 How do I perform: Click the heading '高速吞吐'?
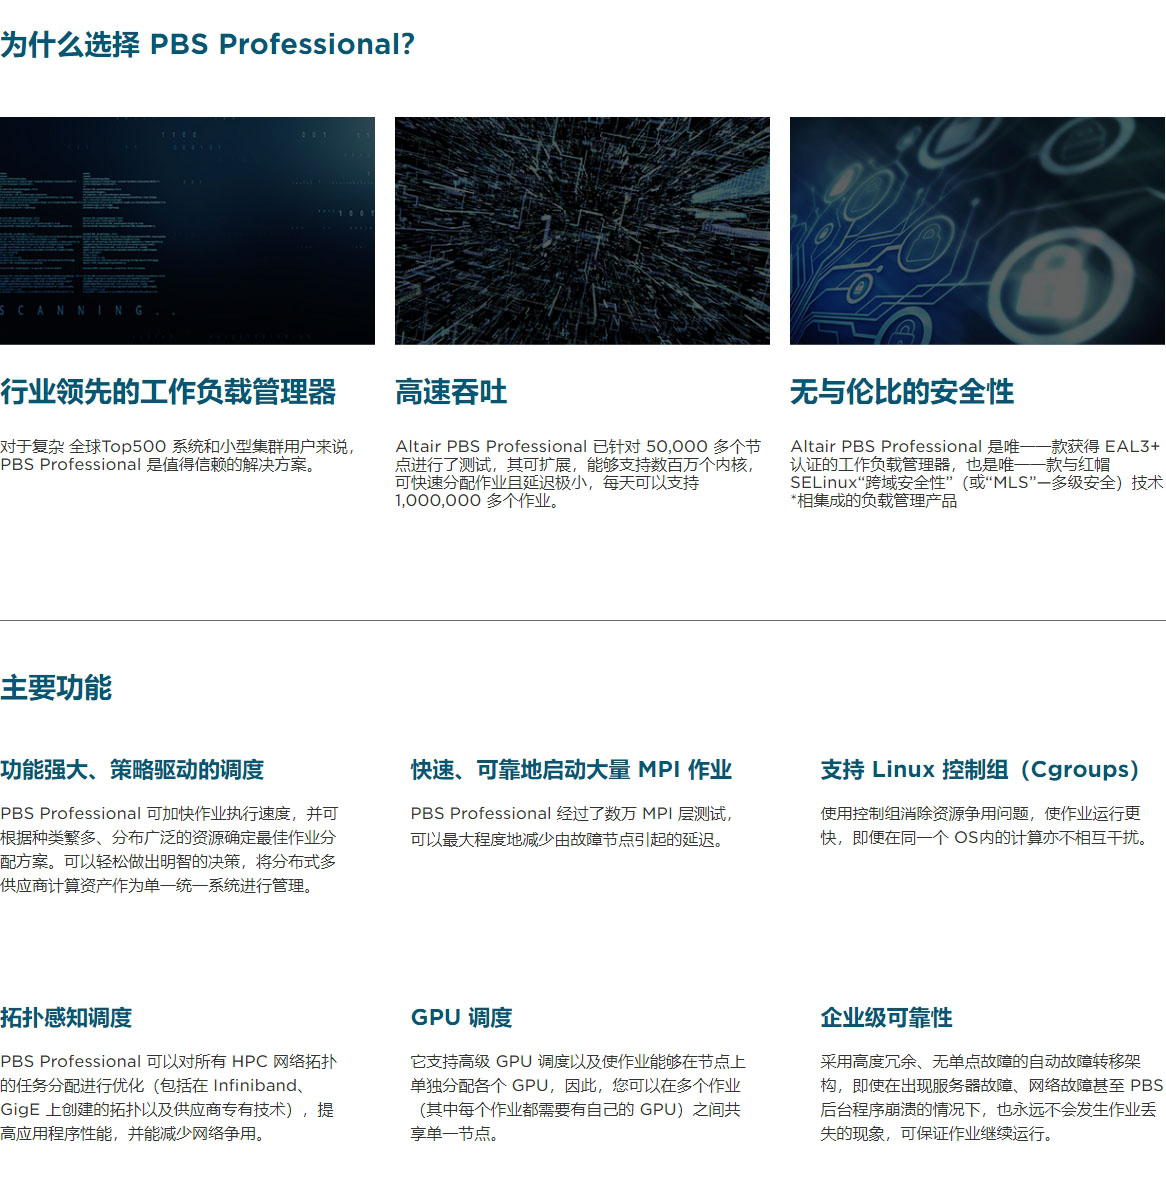[451, 392]
